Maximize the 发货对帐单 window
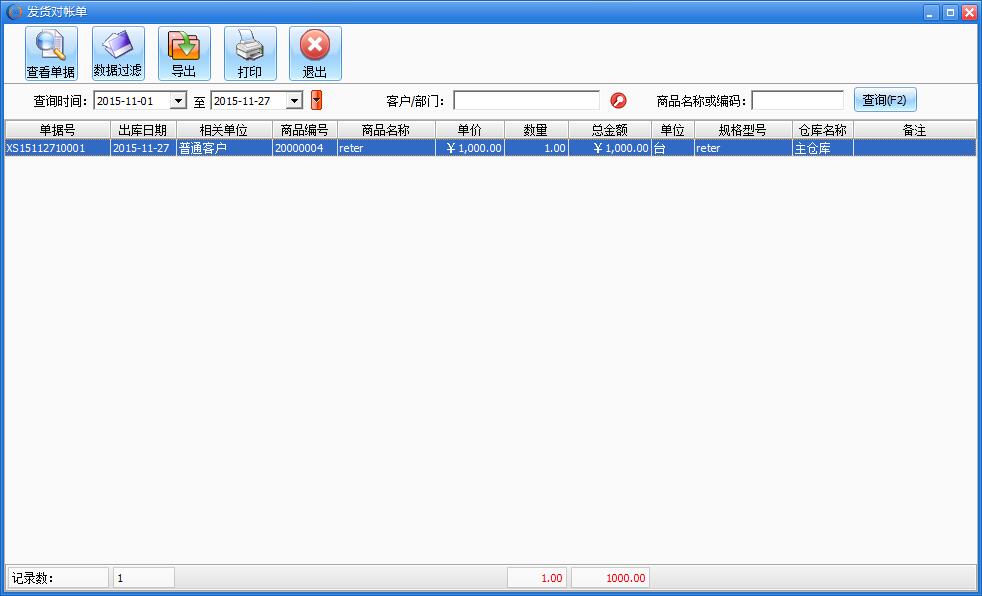The image size is (982, 596). click(950, 12)
